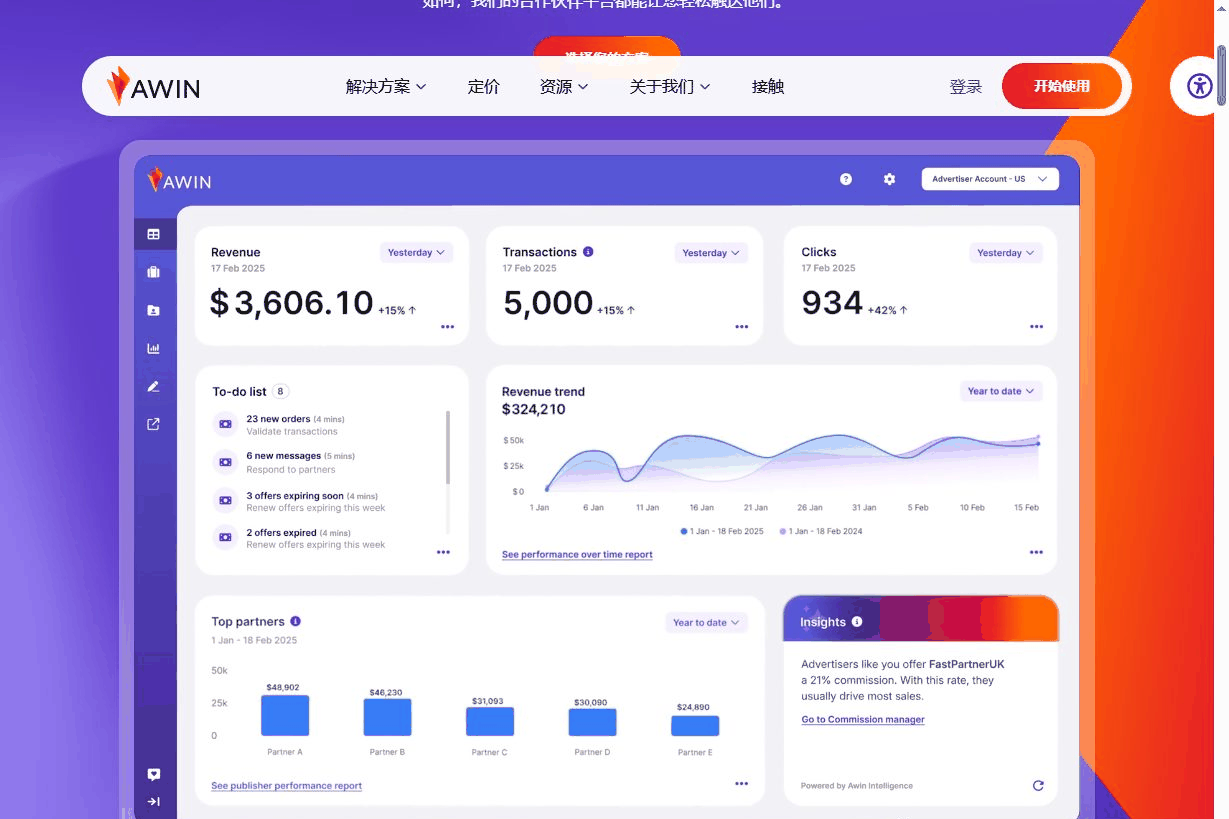Click the icon beside 2 offers expired

(225, 537)
